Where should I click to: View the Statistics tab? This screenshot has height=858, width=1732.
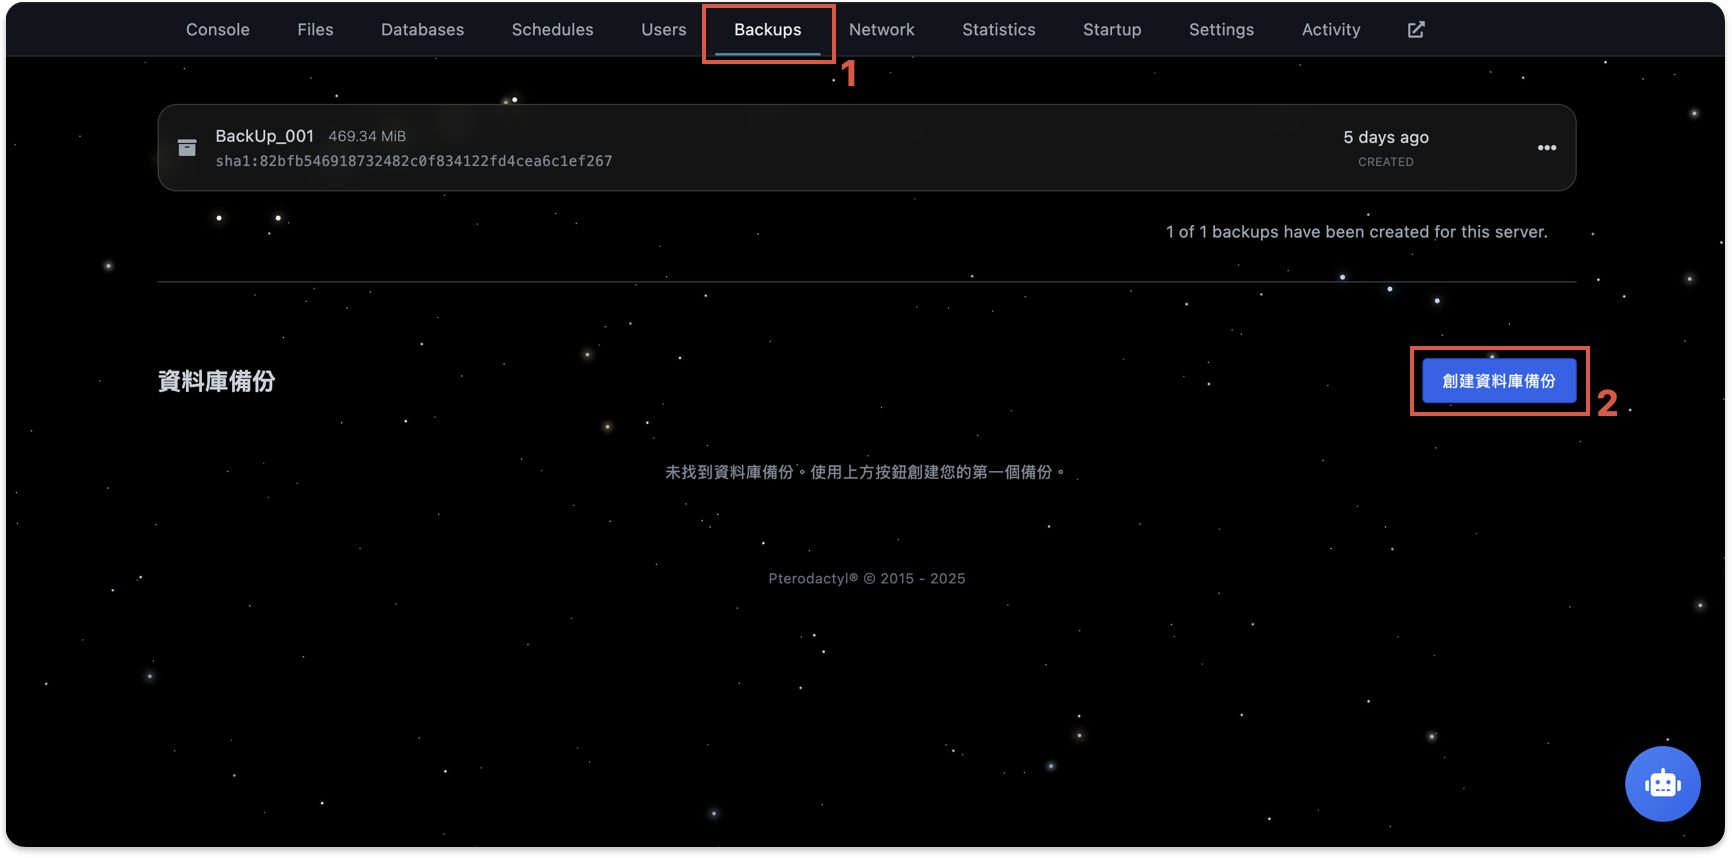(x=998, y=30)
